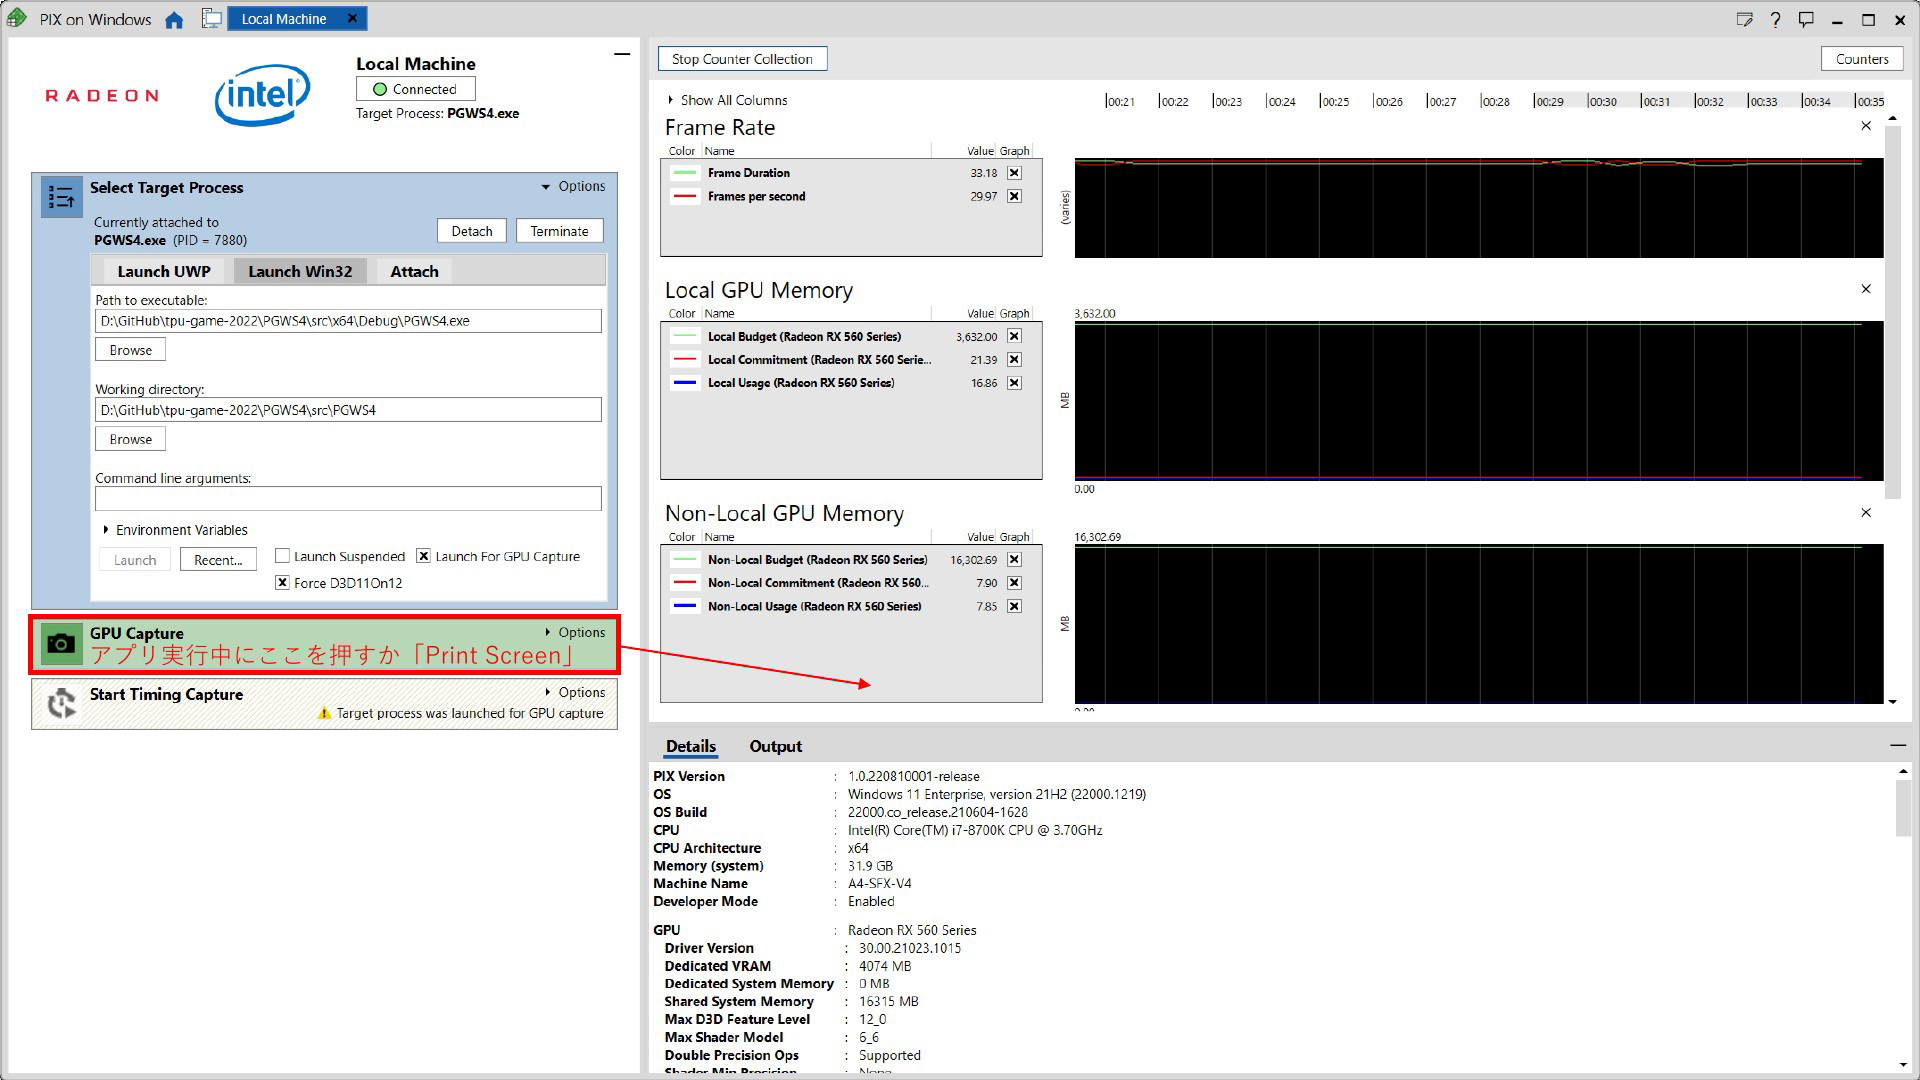Detach from PGWS4.exe process

coord(472,231)
